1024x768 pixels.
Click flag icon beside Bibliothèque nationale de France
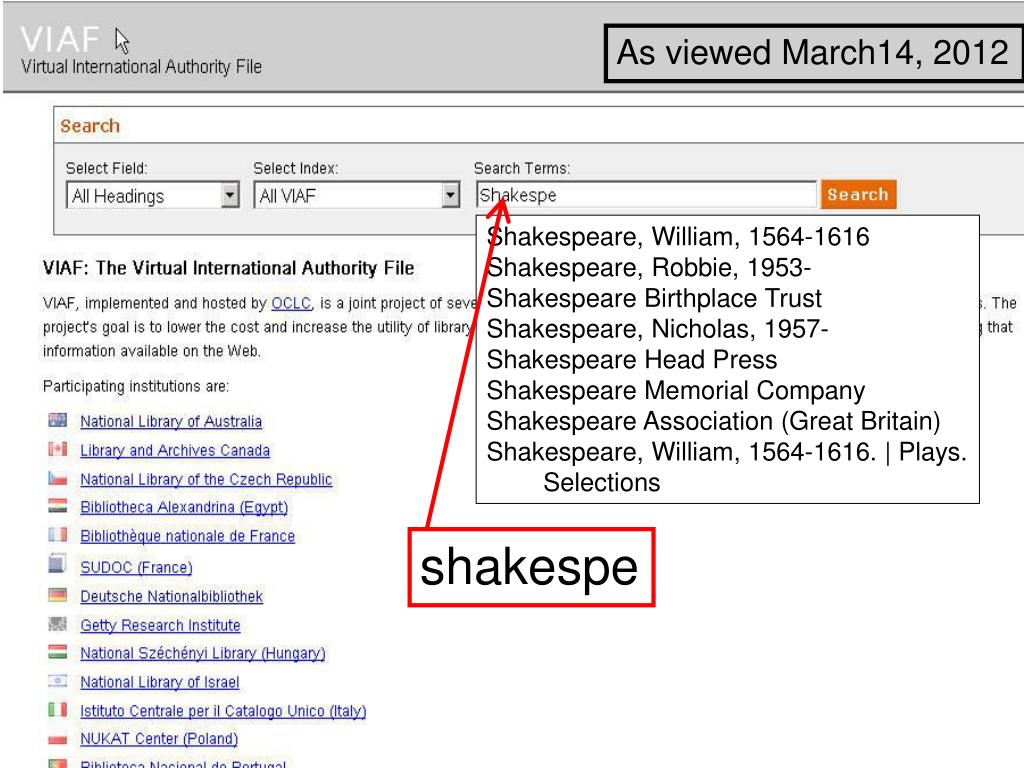pos(57,535)
